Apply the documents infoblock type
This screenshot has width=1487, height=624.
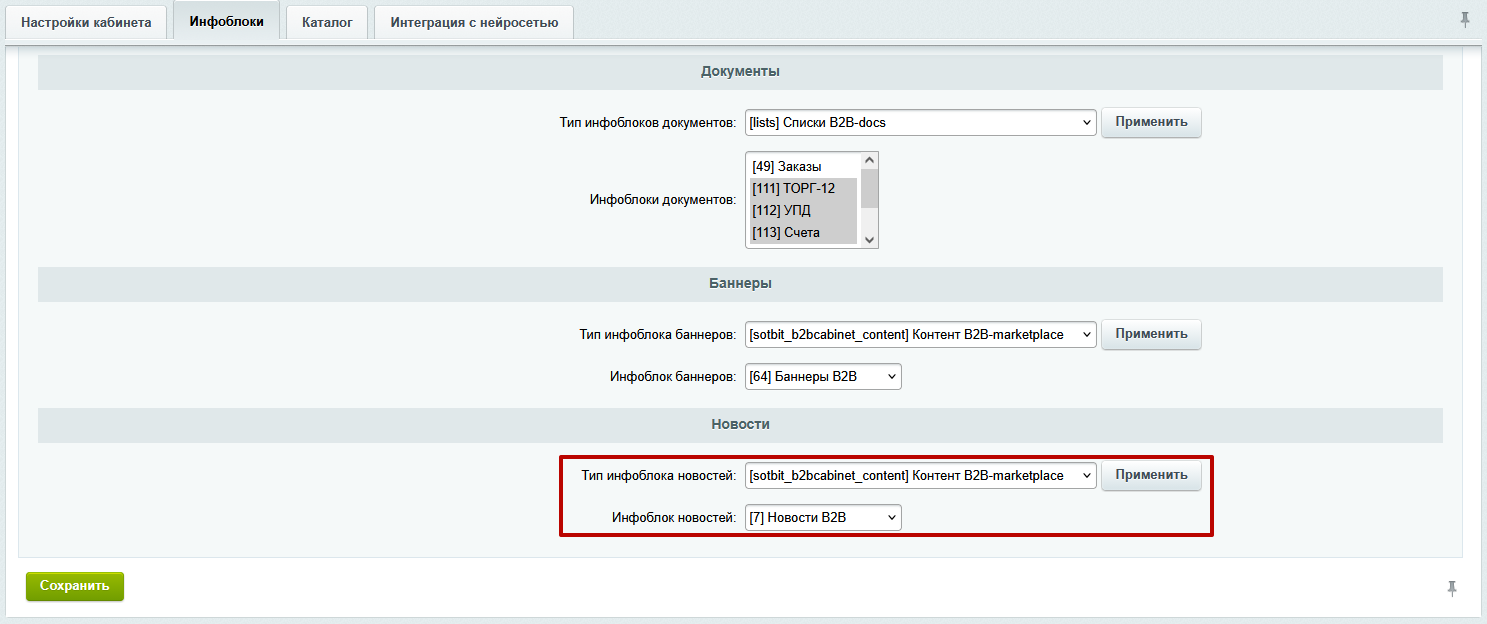pos(1151,122)
